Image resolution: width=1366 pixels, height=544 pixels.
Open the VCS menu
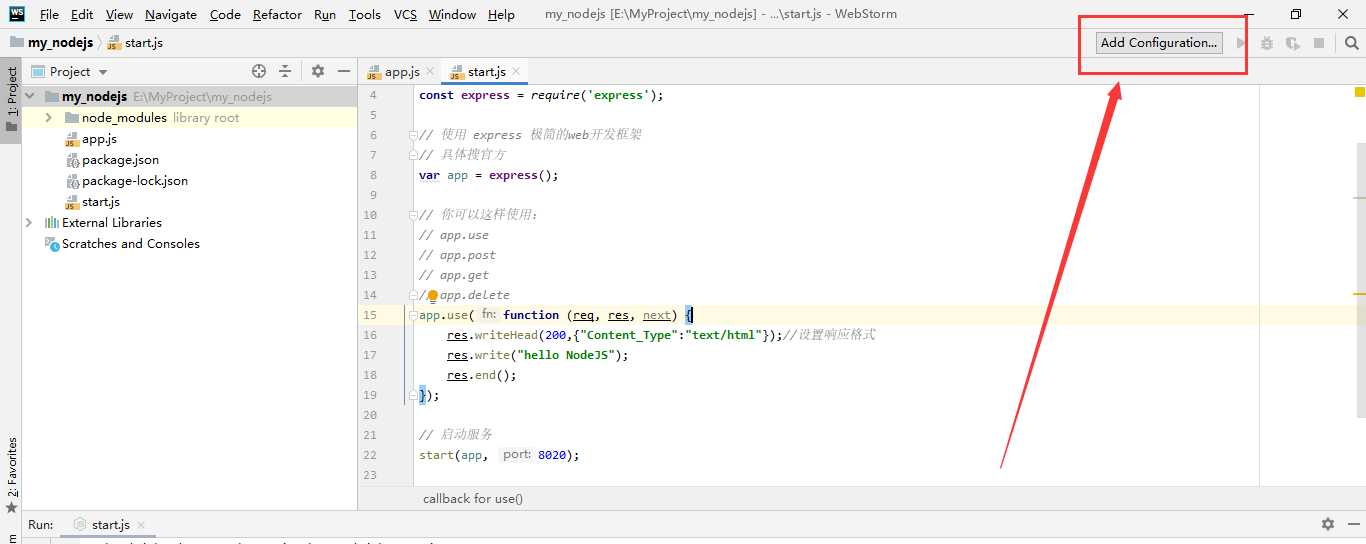[405, 14]
